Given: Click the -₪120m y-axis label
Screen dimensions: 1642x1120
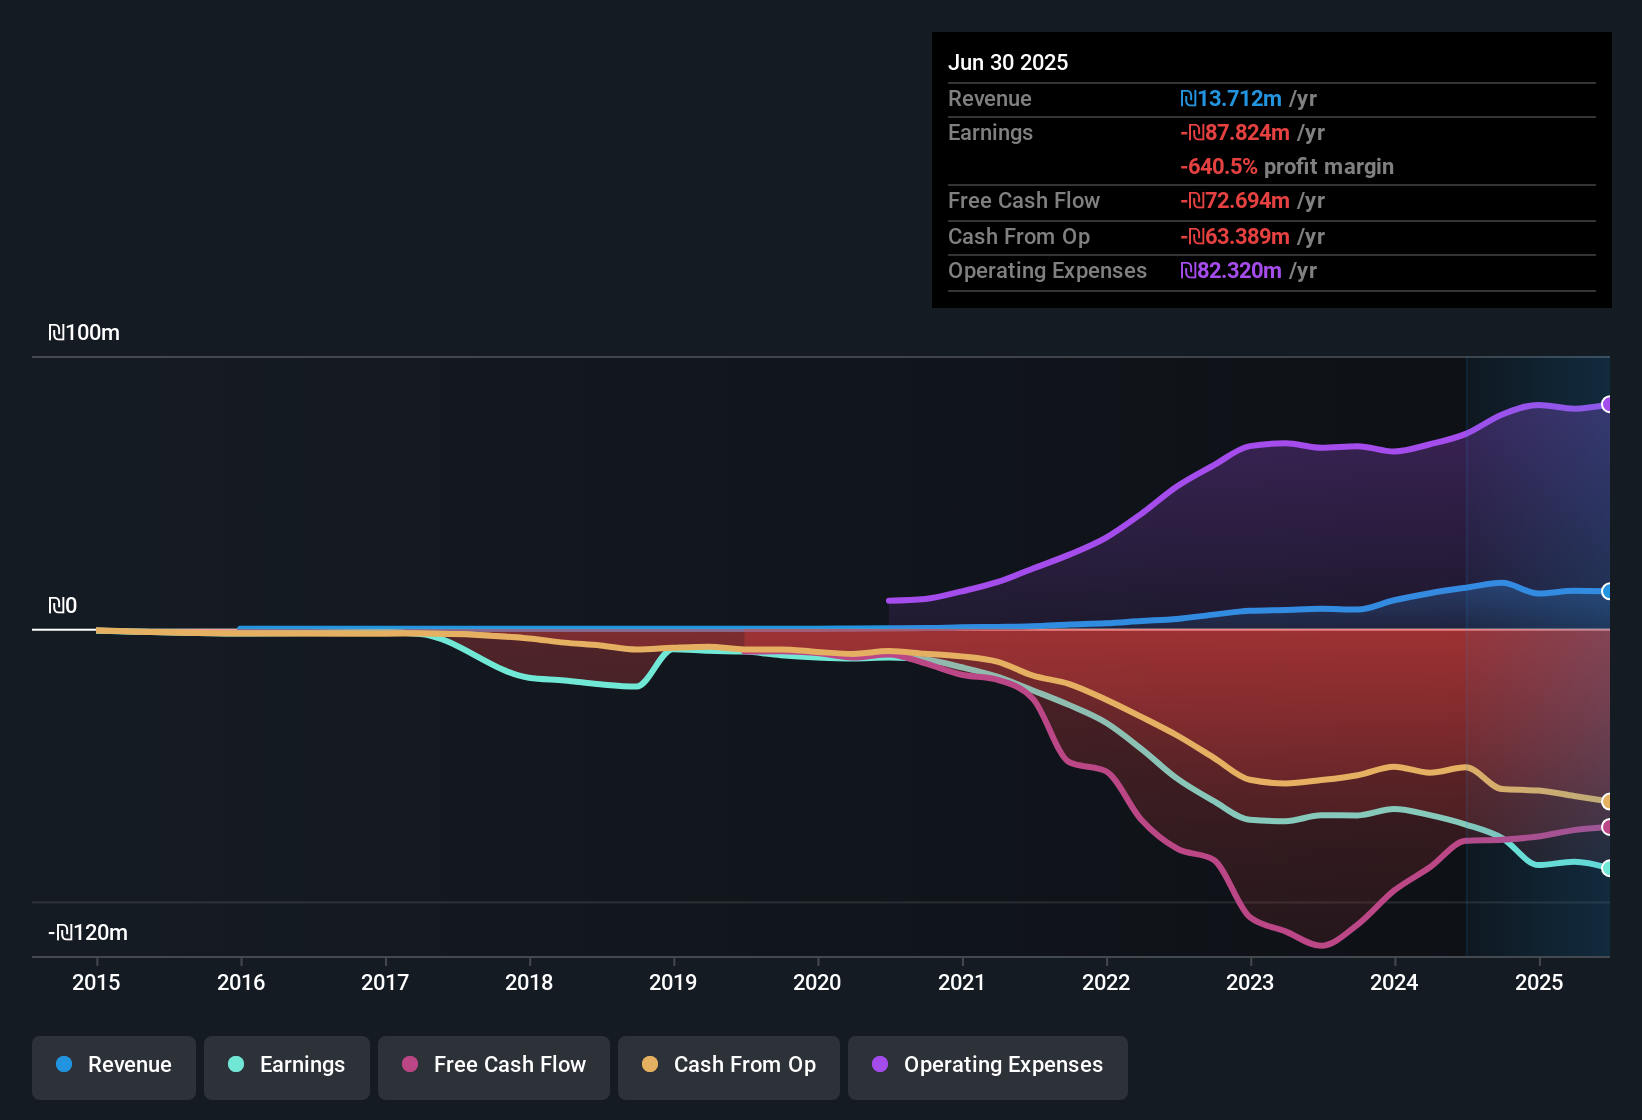Looking at the screenshot, I should [x=88, y=933].
